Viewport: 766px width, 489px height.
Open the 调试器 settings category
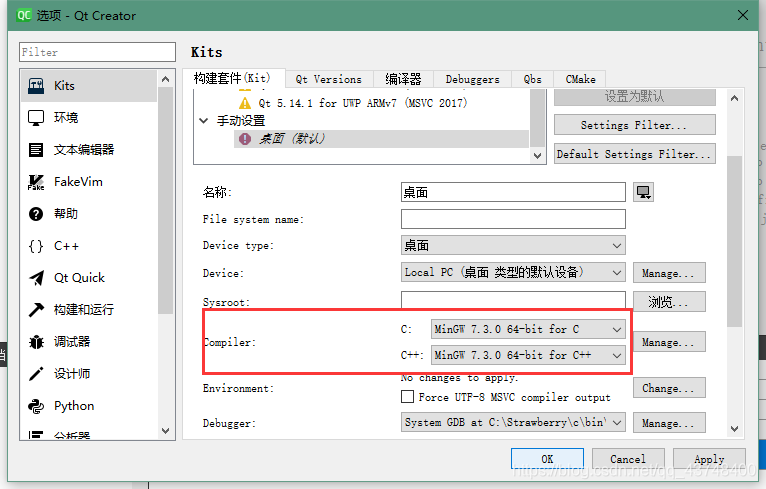coord(89,342)
